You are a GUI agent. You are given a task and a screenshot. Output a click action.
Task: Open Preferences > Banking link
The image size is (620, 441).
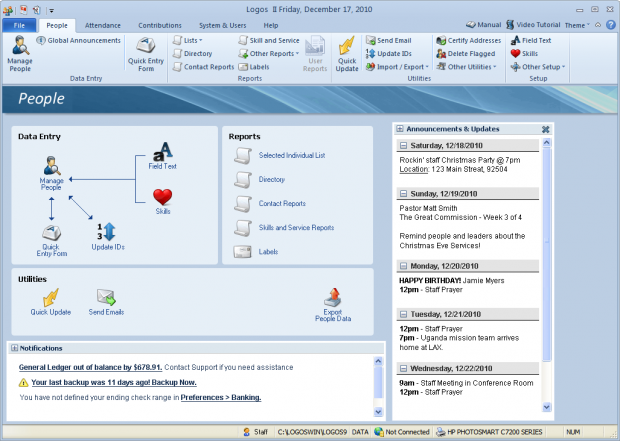(x=220, y=397)
